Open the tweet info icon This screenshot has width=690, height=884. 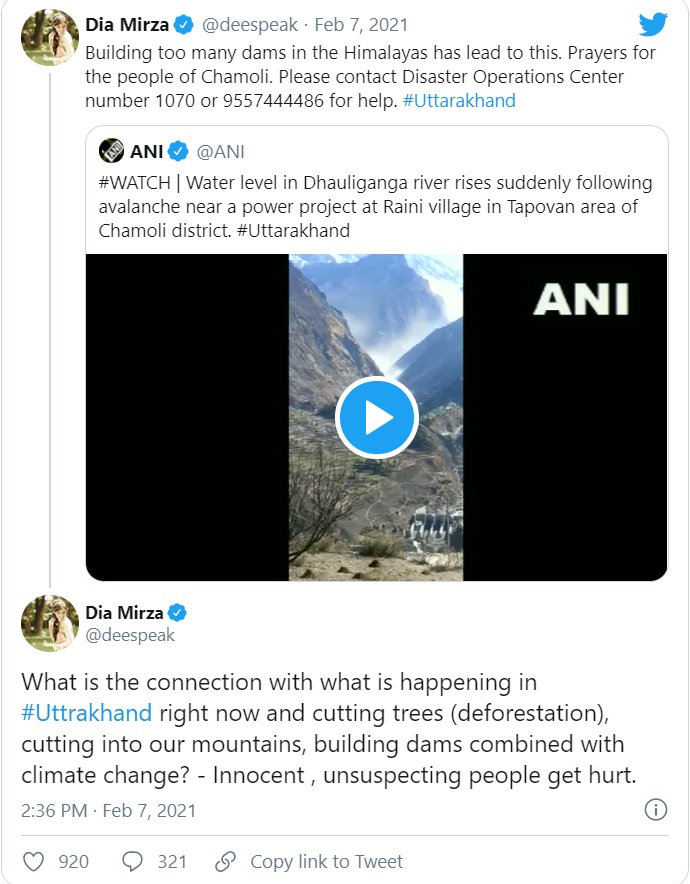[x=656, y=810]
